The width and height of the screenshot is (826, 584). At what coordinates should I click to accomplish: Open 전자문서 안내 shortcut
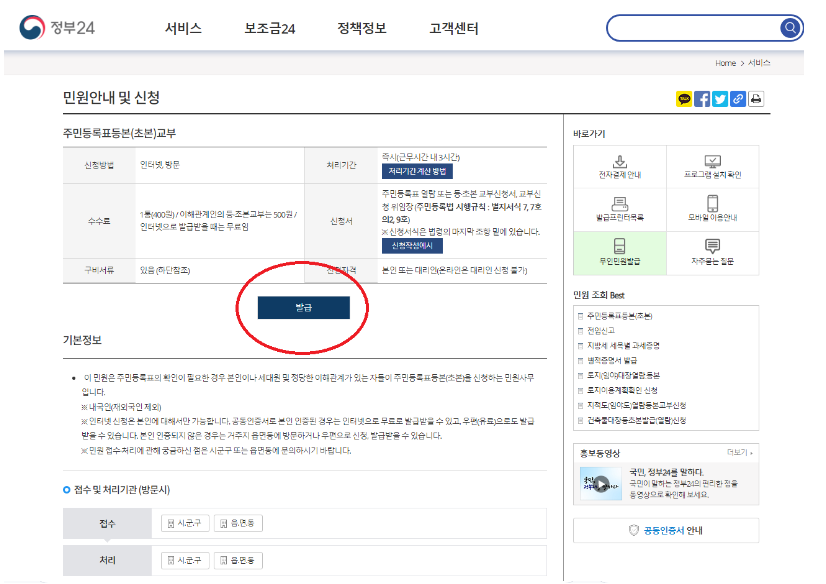pyautogui.click(x=619, y=167)
